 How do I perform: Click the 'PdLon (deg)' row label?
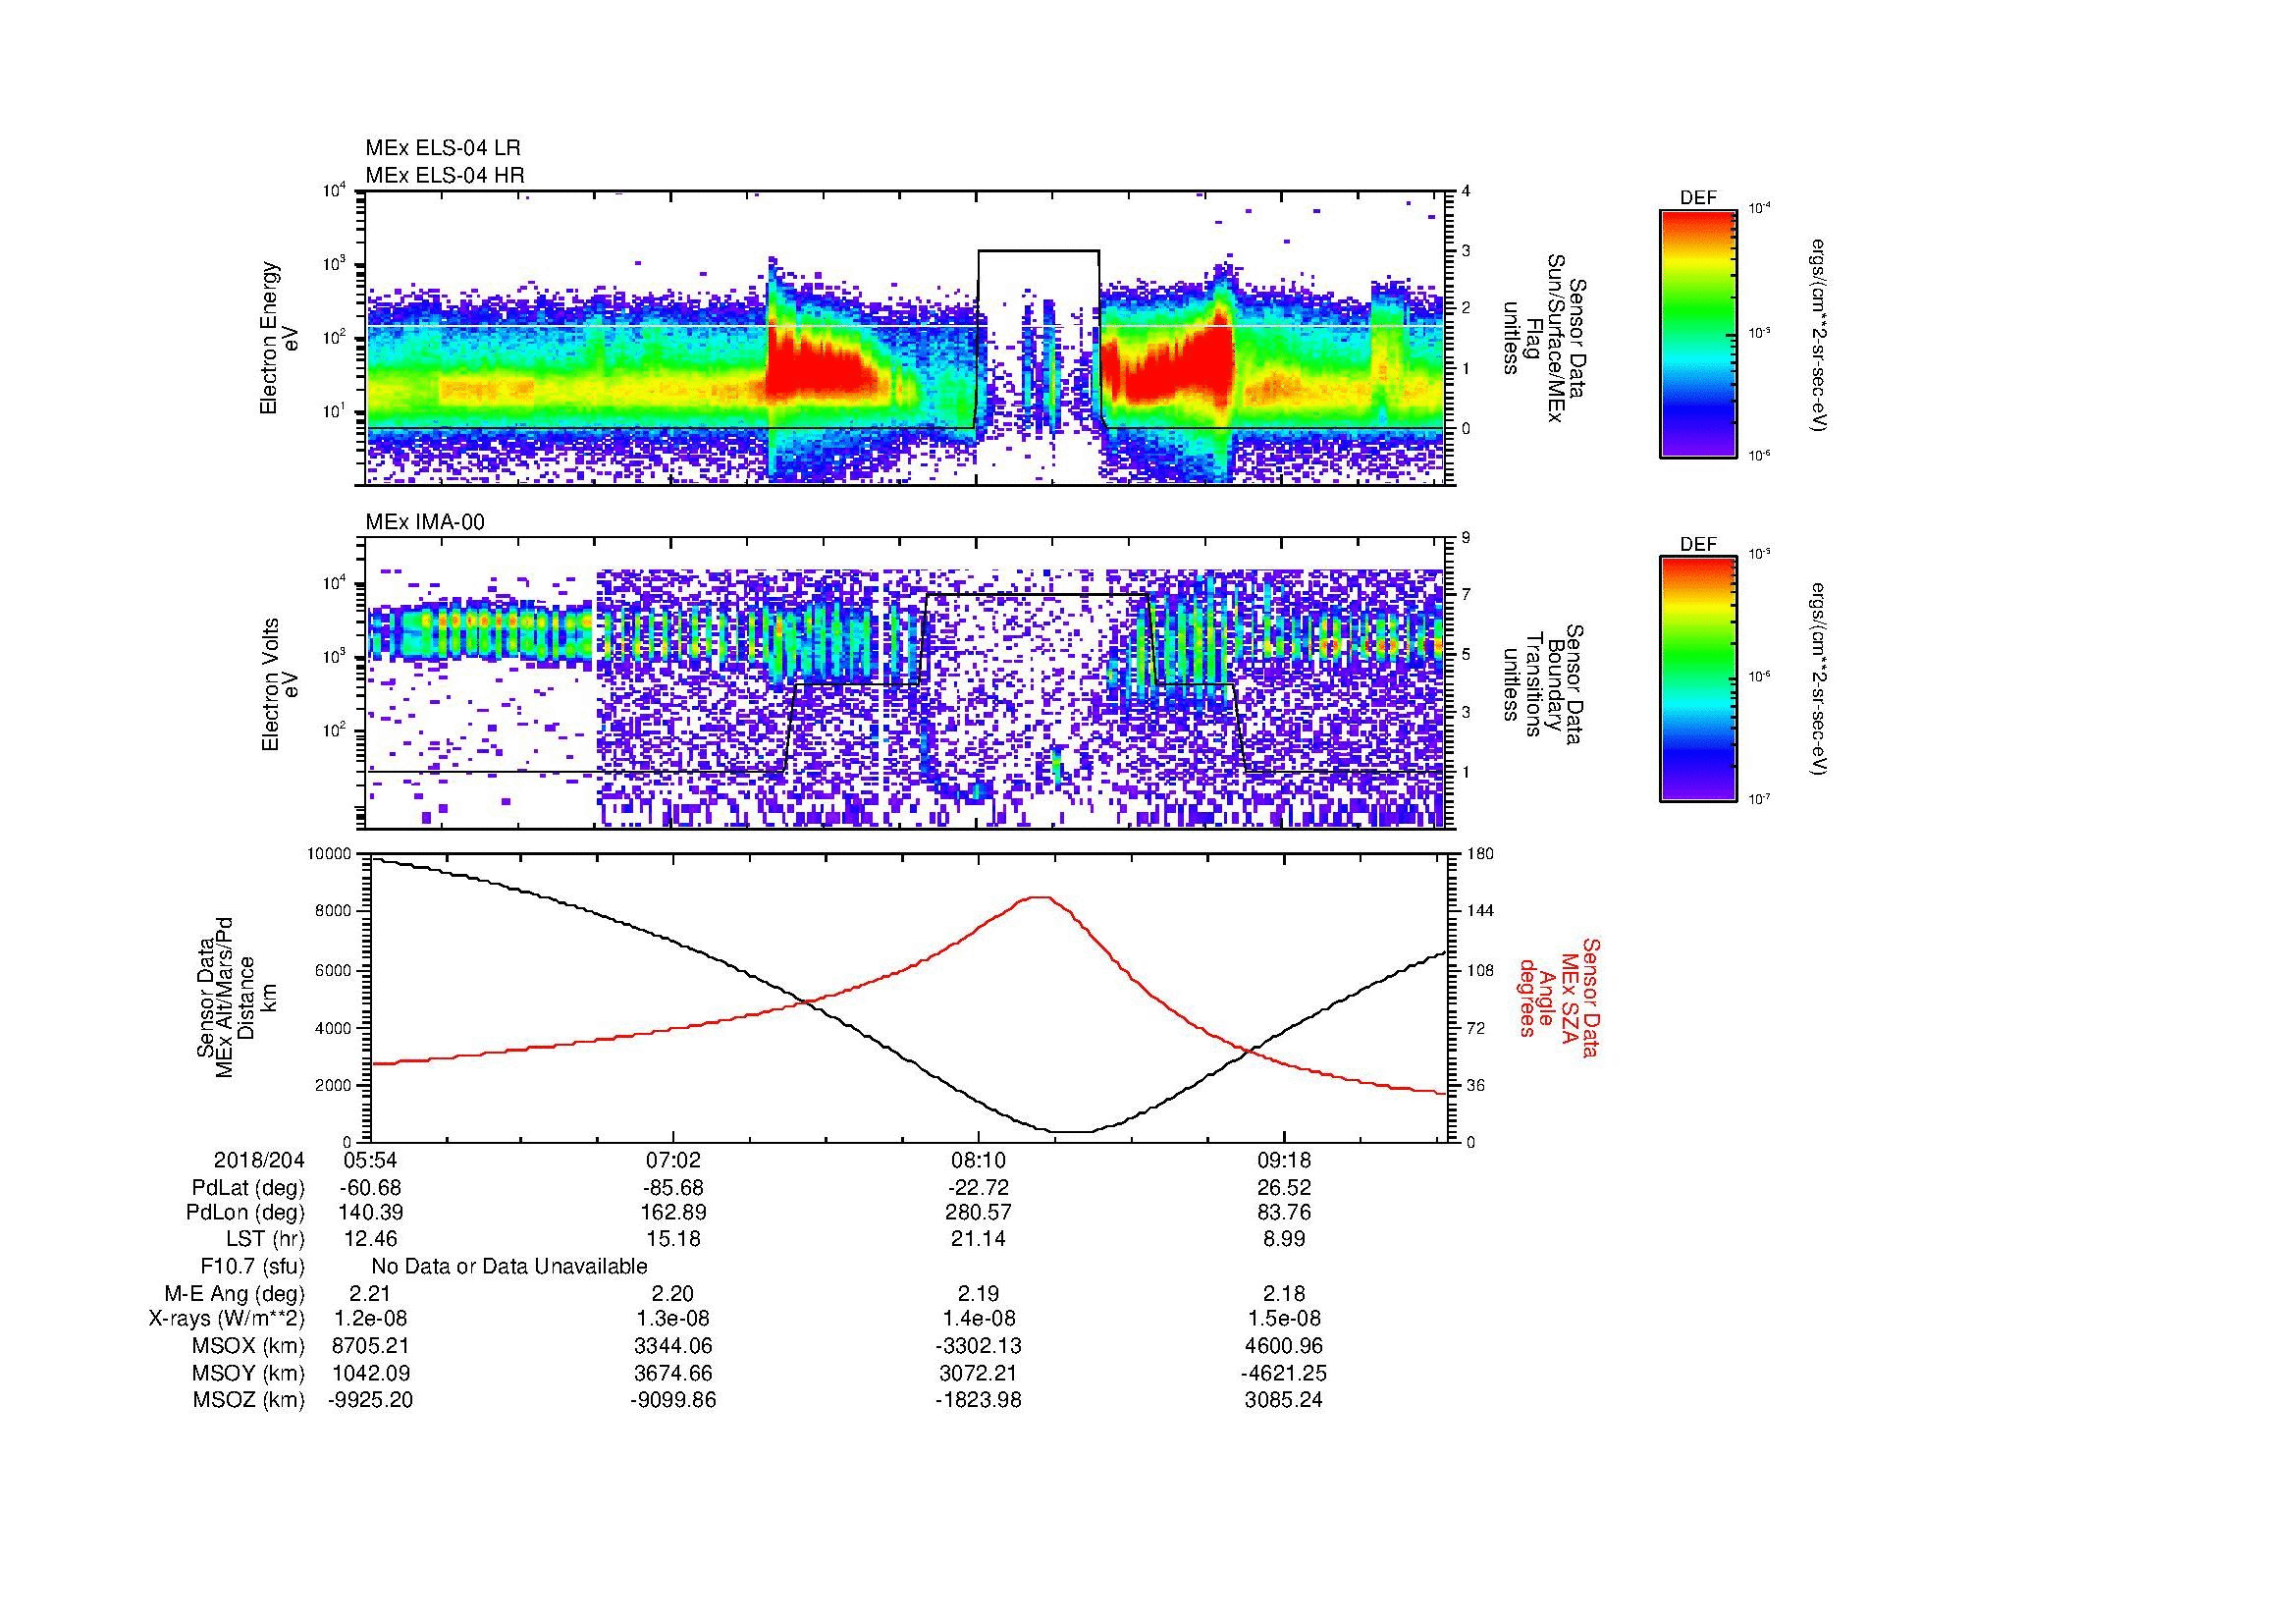point(246,1213)
